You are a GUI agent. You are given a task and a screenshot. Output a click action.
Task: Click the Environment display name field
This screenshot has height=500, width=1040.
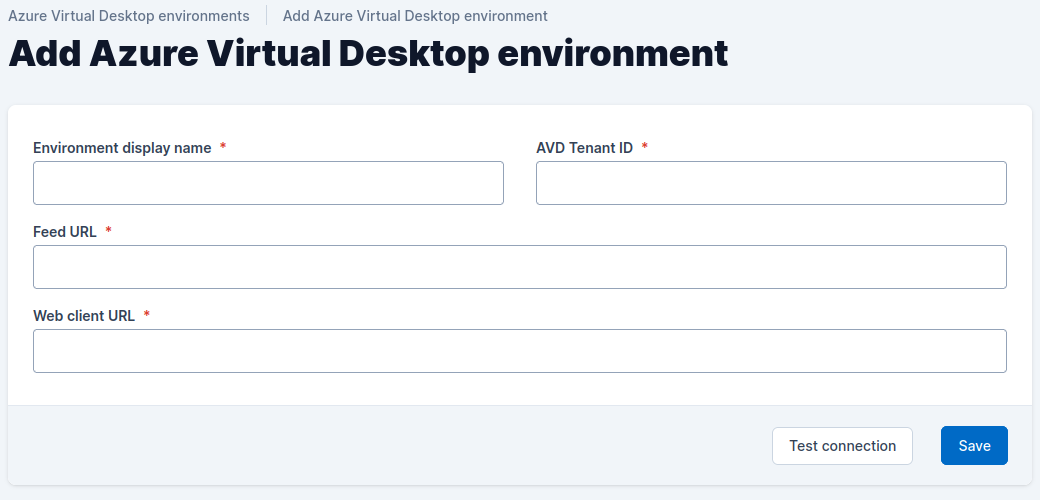(x=268, y=183)
